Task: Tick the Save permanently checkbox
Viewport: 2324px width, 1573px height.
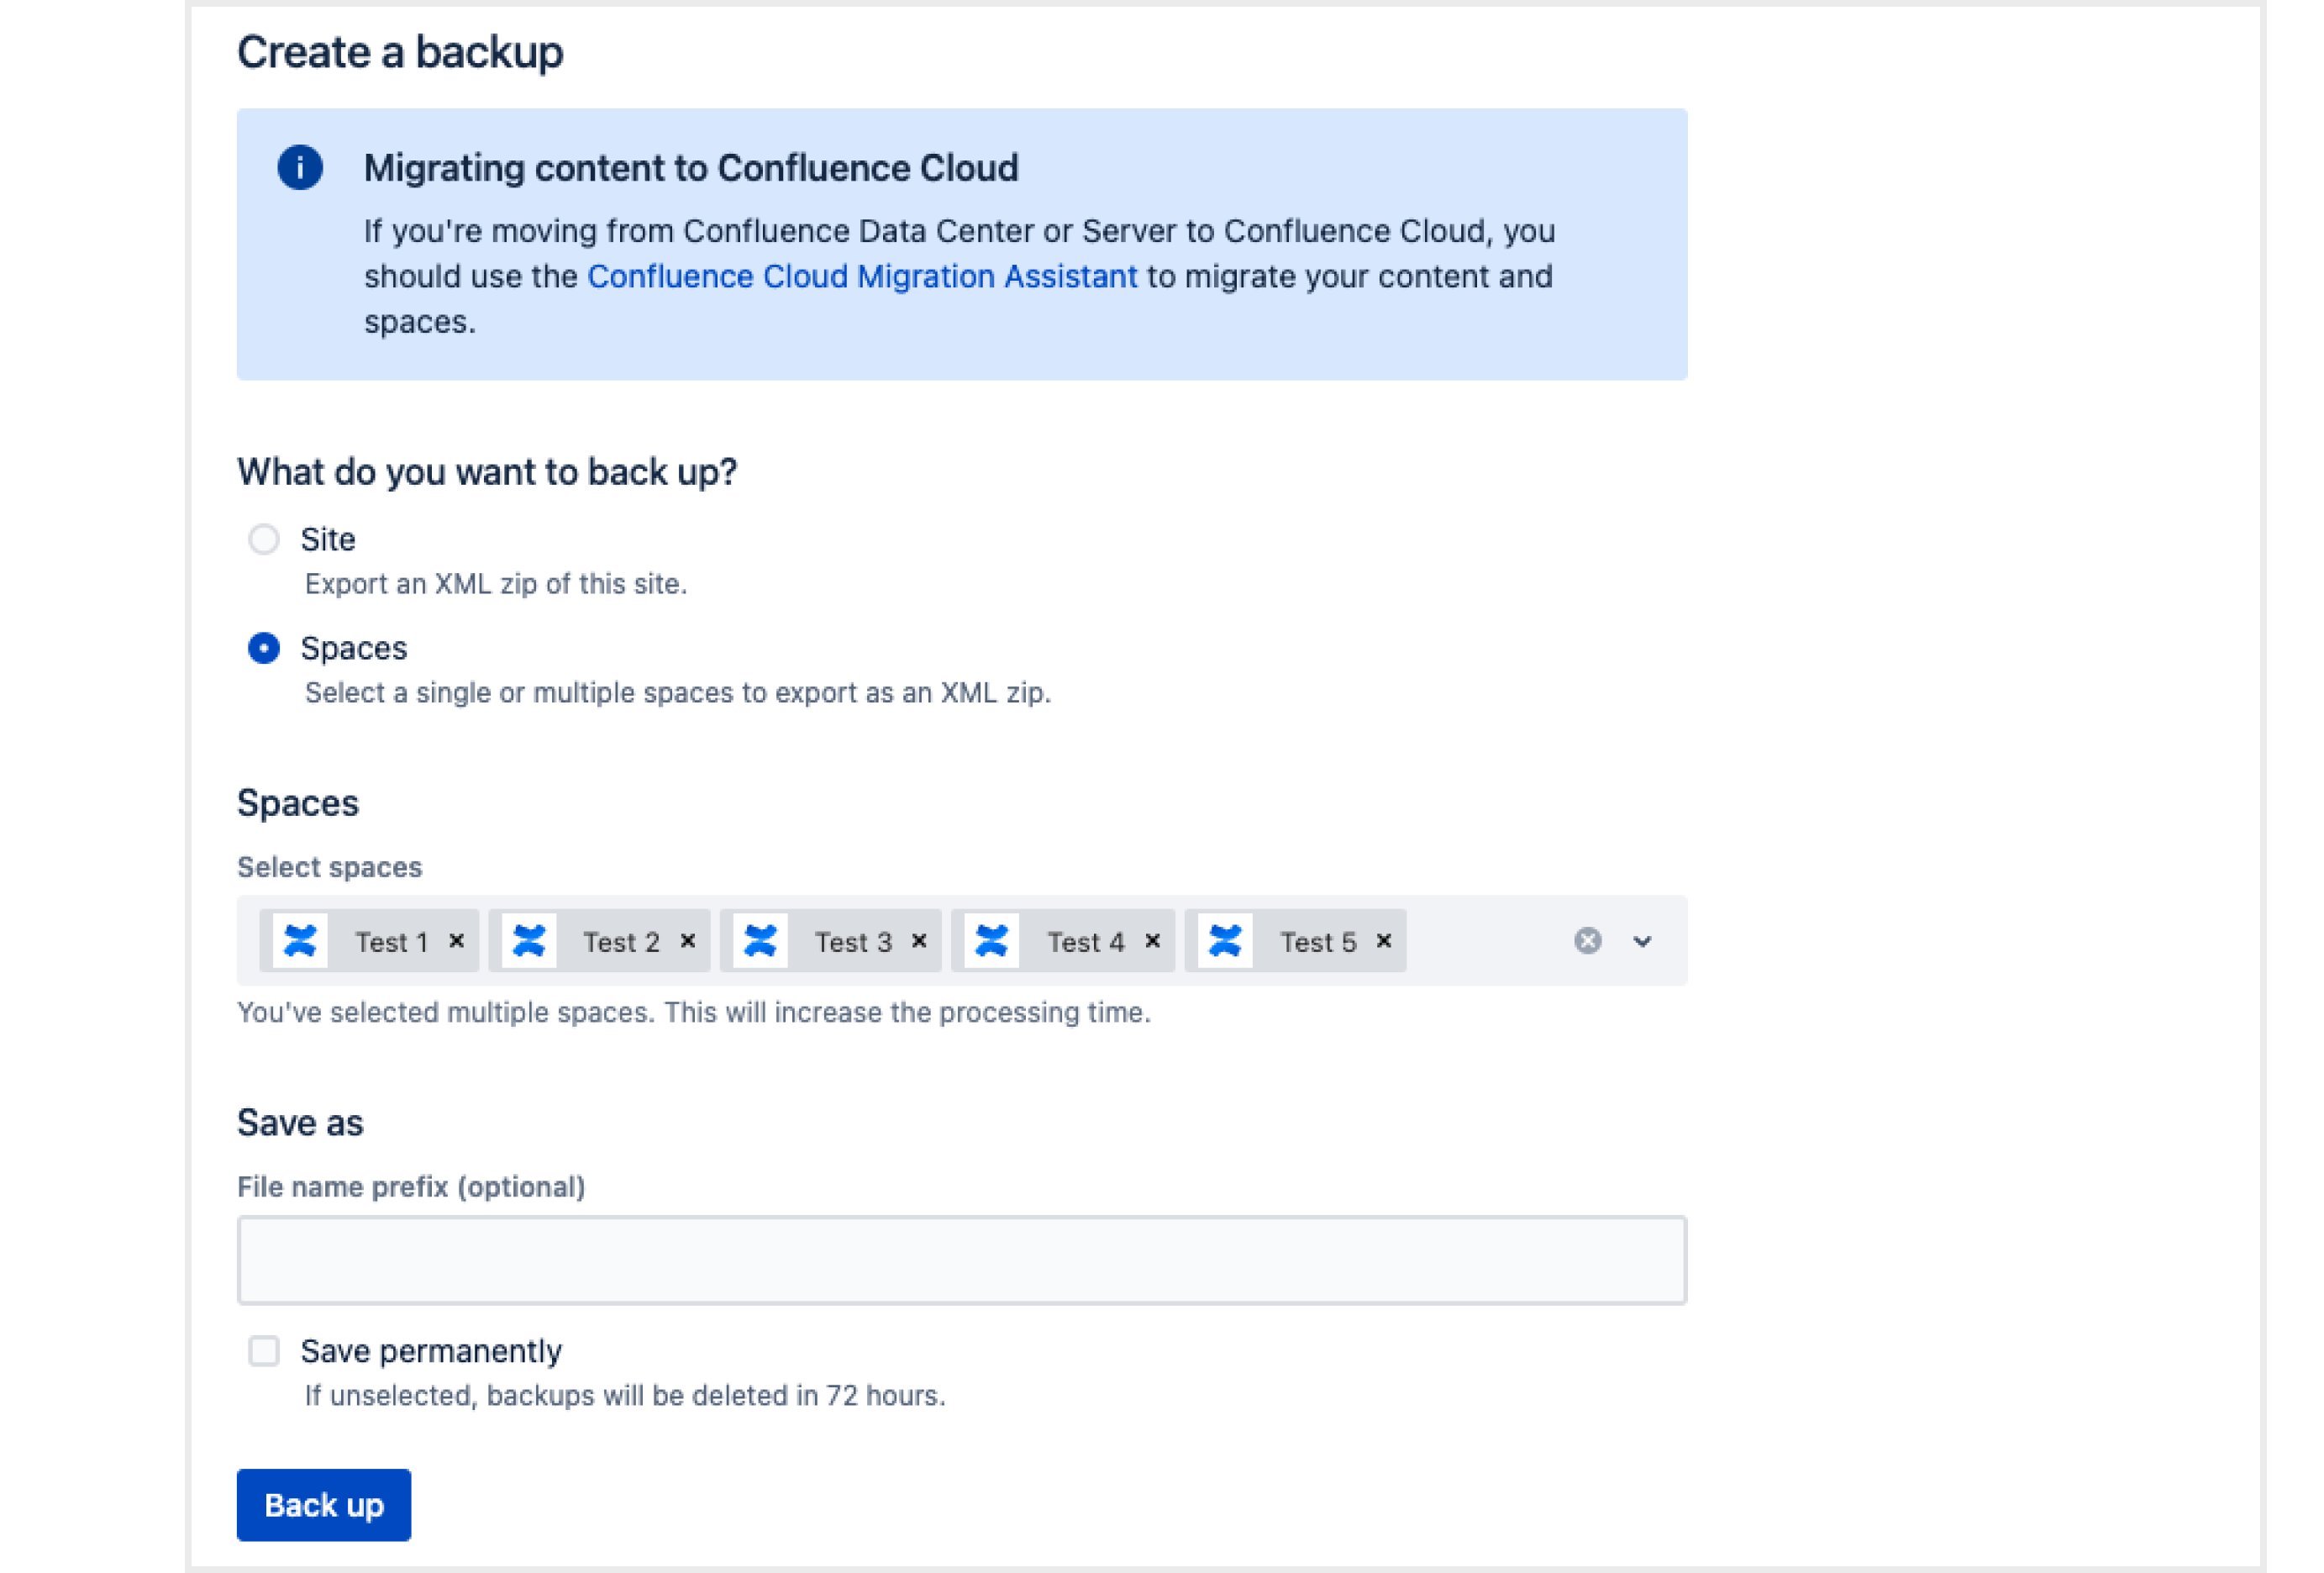Action: coord(264,1352)
